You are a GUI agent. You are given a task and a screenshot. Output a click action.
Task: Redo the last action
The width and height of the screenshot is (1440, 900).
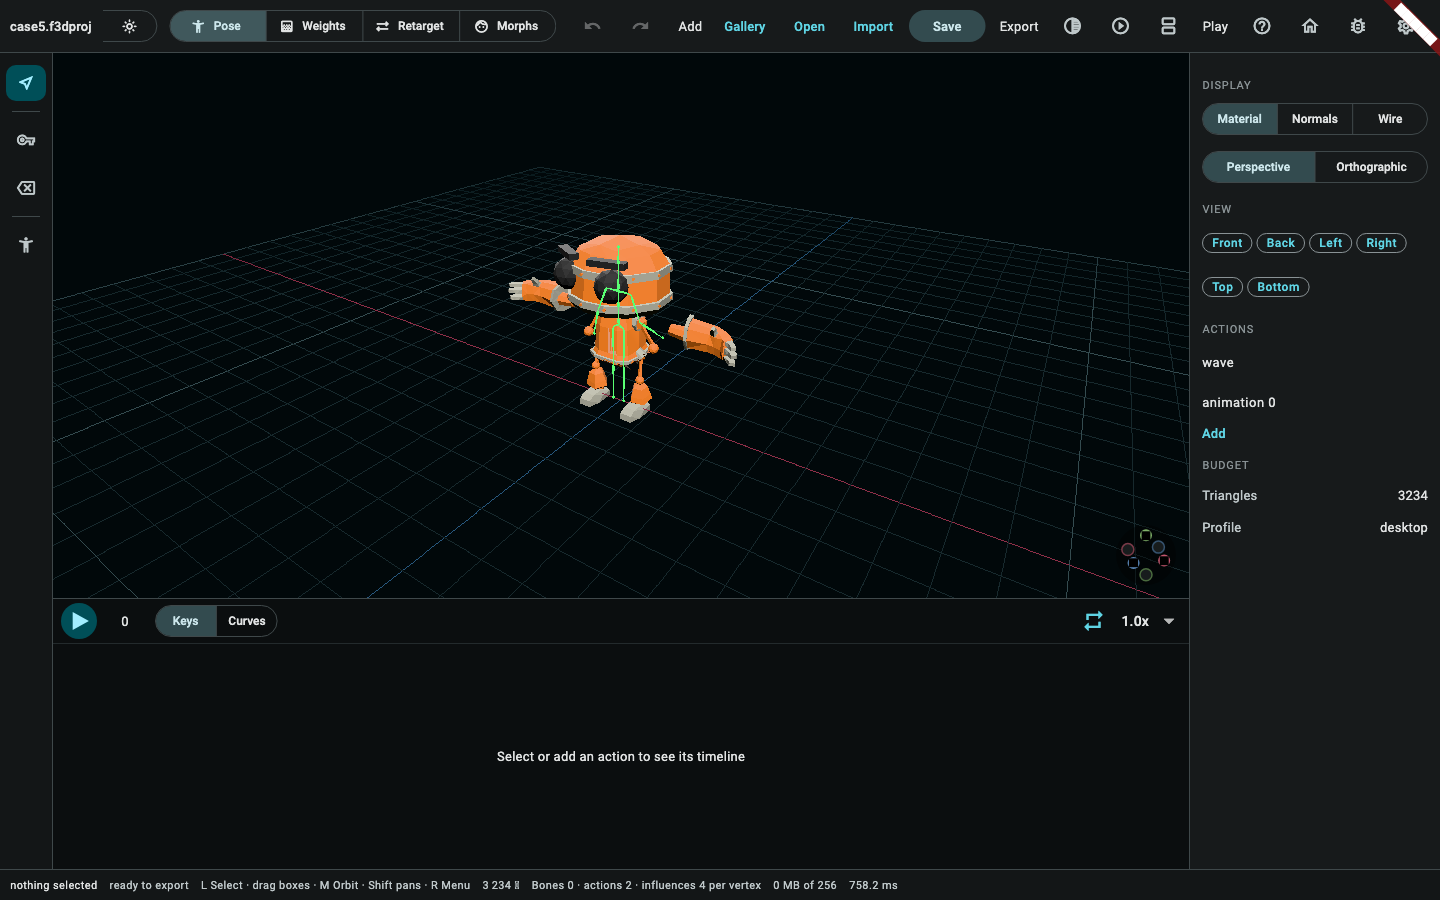pyautogui.click(x=640, y=26)
